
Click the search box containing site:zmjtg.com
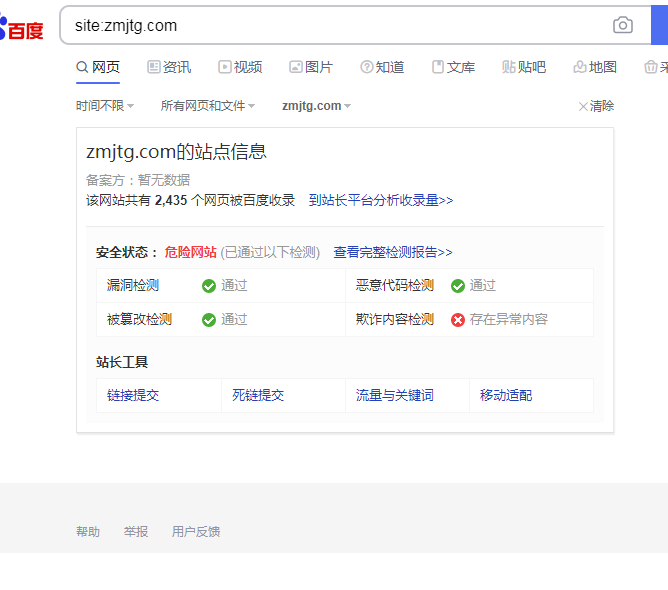pyautogui.click(x=330, y=25)
